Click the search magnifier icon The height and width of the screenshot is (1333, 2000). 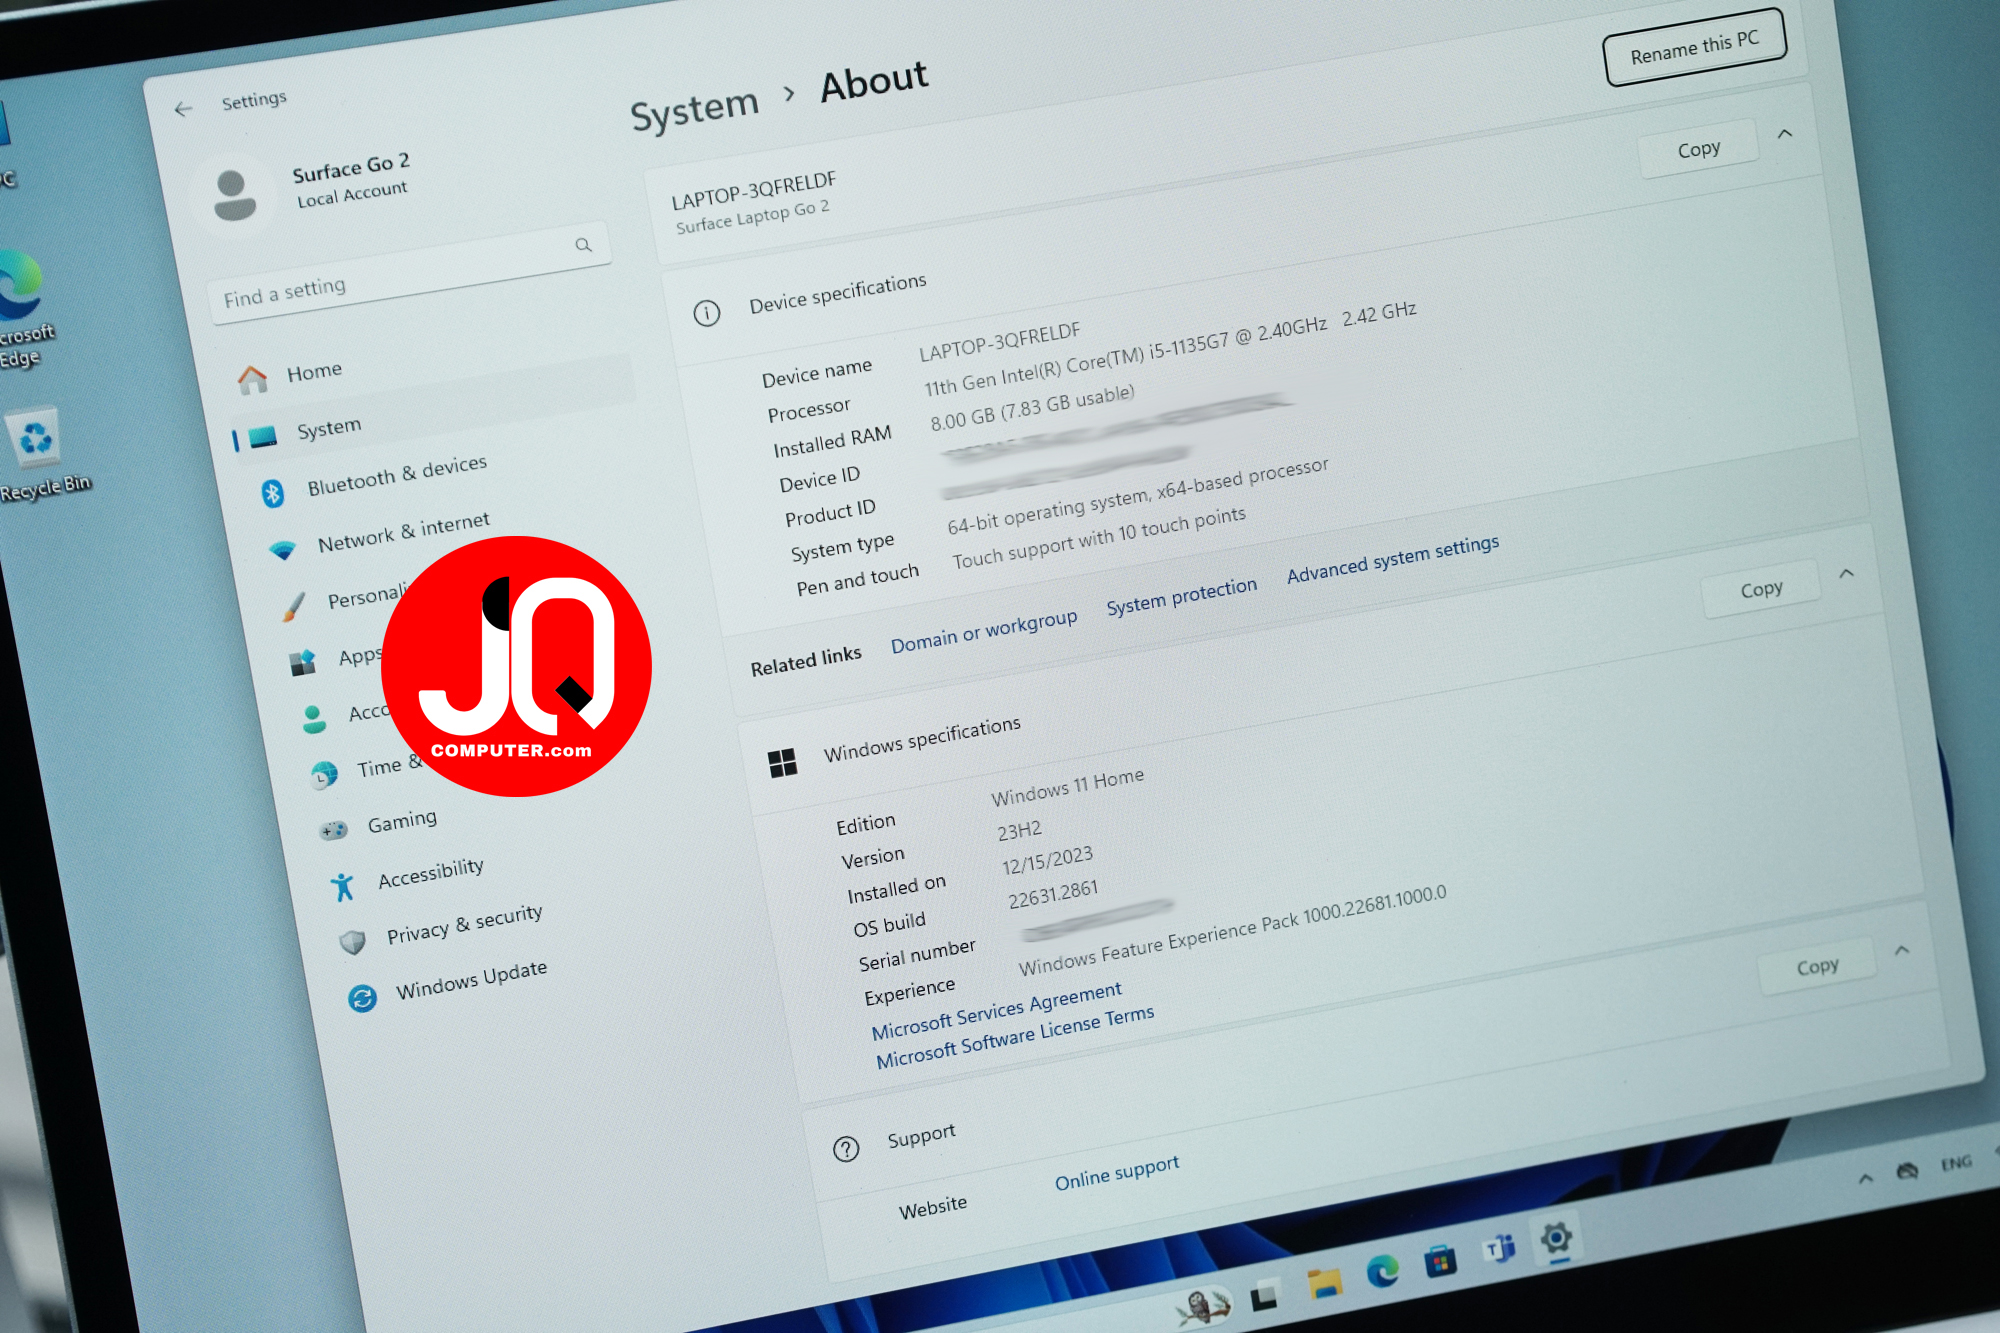(583, 245)
